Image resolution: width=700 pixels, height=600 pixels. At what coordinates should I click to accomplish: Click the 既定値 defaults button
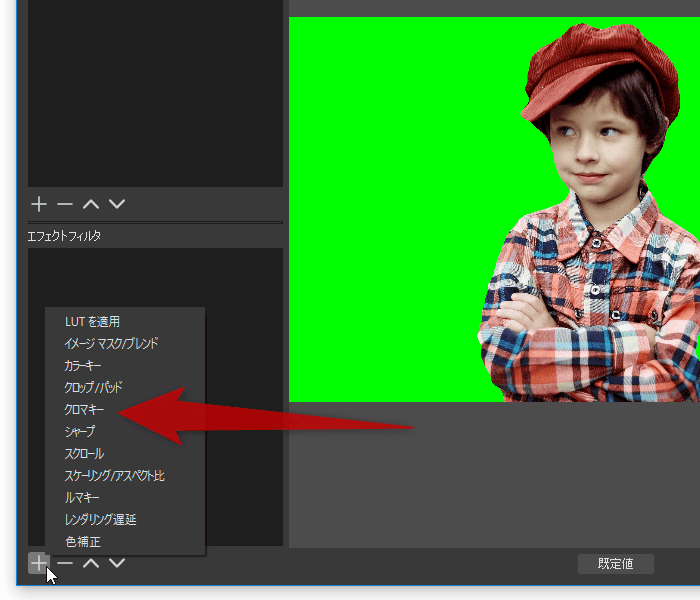pos(616,564)
